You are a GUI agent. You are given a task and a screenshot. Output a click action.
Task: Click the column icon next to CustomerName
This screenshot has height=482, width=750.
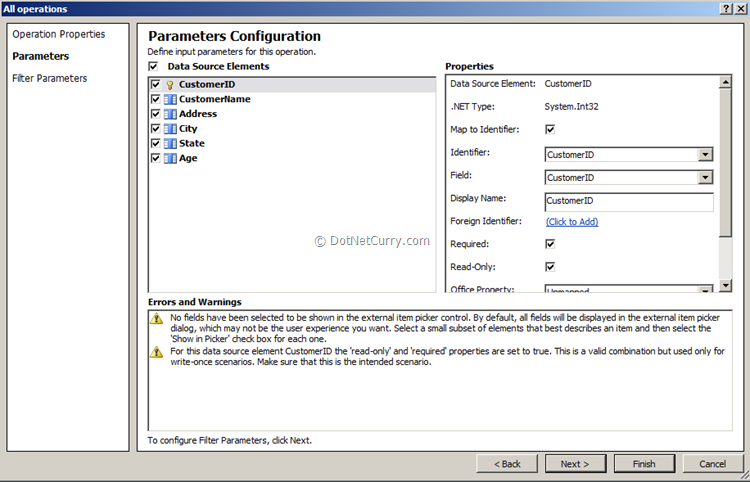point(170,99)
